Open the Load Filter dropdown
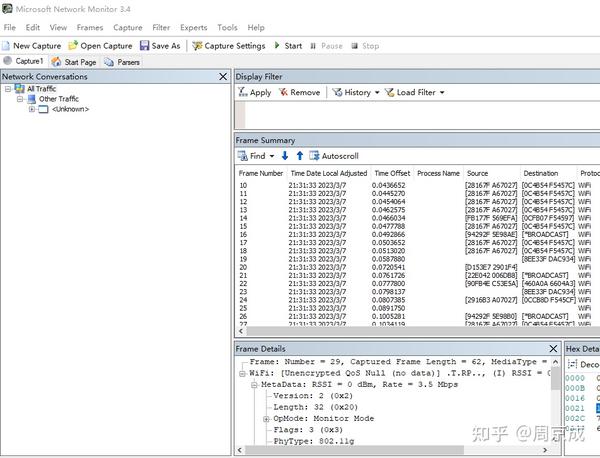Viewport: 600px width, 458px height. 414,92
